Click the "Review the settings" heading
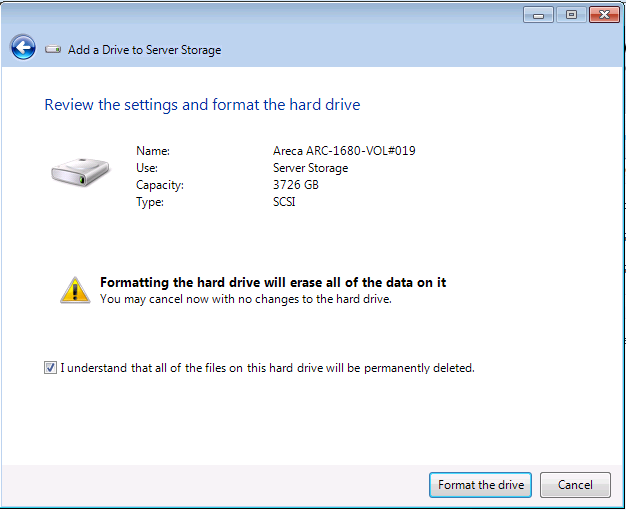This screenshot has width=626, height=510. coord(202,105)
